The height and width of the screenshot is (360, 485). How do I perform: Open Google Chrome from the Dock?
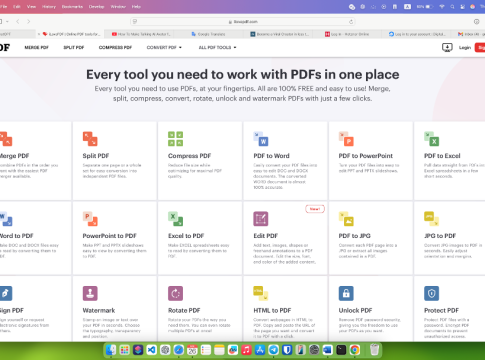[x=355, y=350]
